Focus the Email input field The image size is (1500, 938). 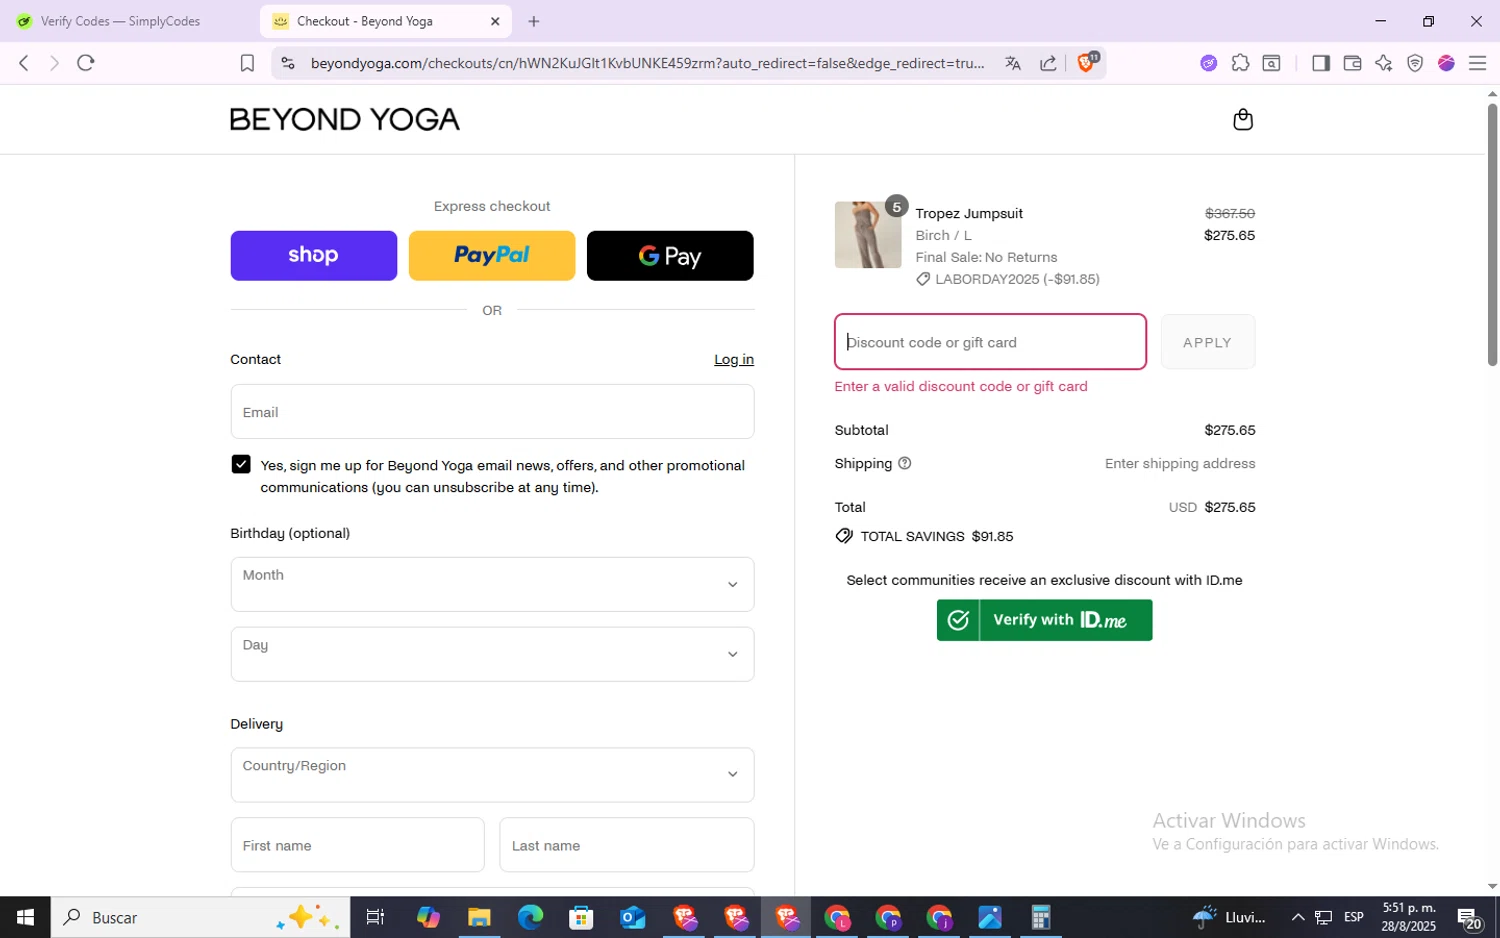tap(492, 412)
